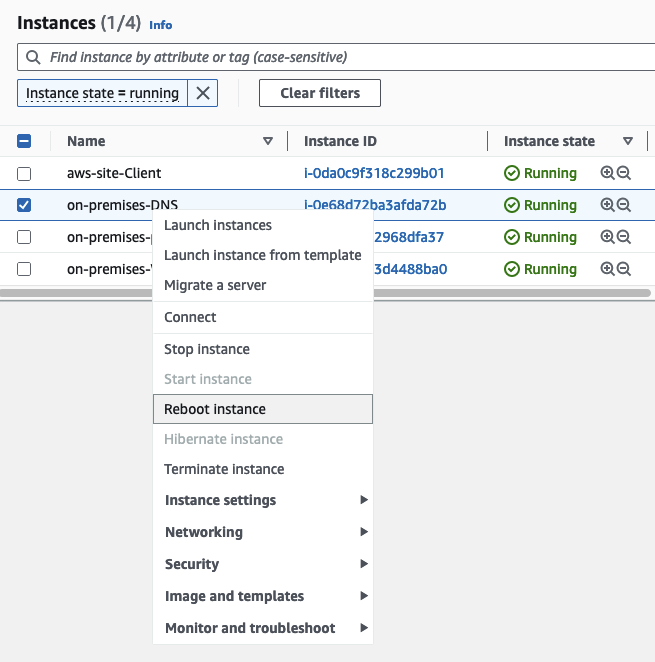Sort by Name column arrow
655x662 pixels.
coord(267,141)
